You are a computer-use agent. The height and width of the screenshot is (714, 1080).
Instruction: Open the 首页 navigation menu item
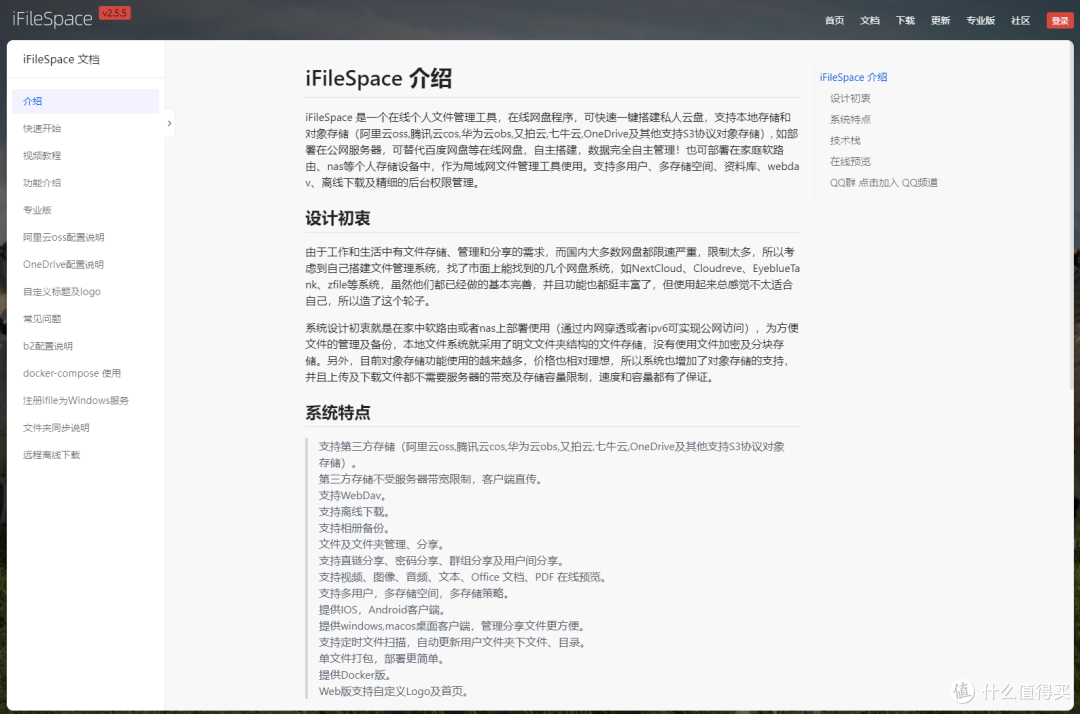(x=834, y=20)
